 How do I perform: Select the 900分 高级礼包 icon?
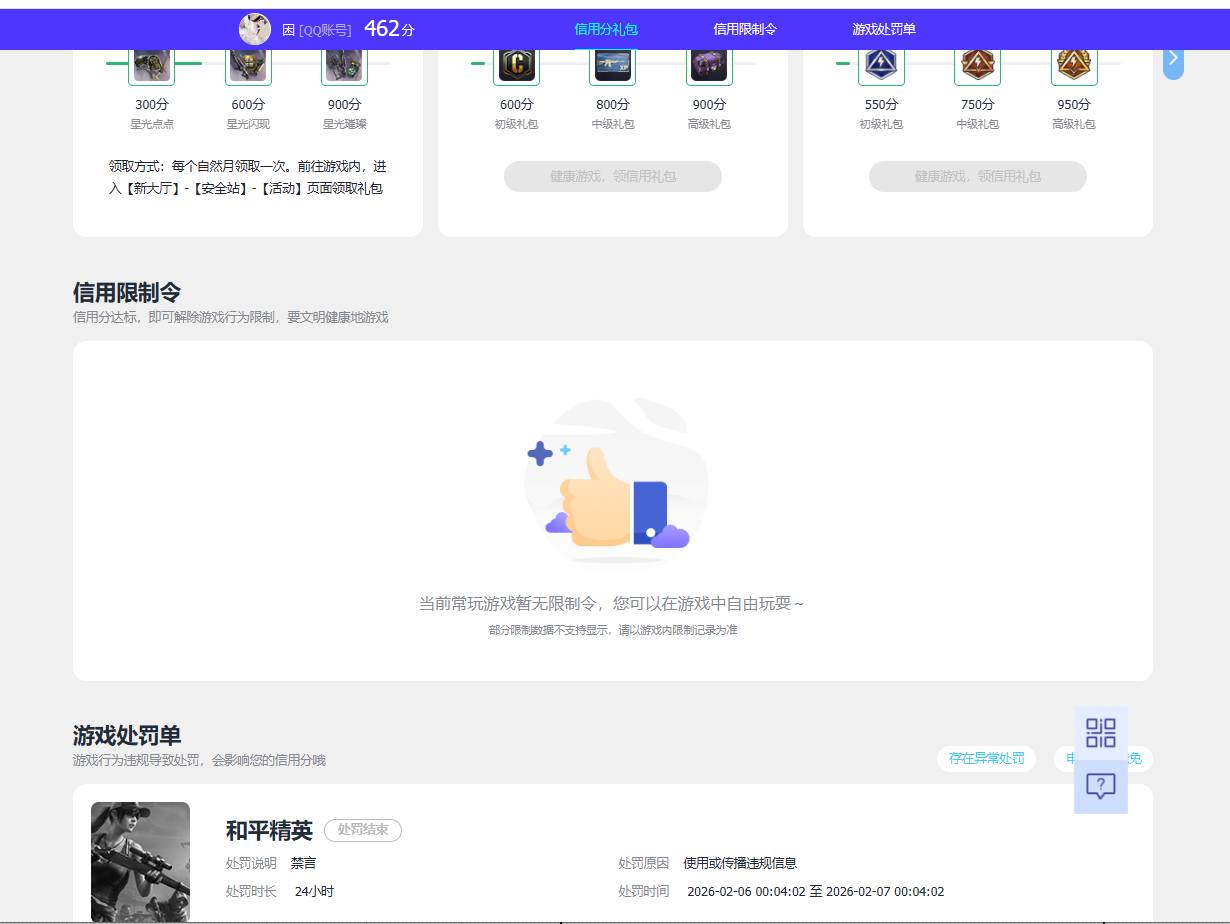(708, 62)
